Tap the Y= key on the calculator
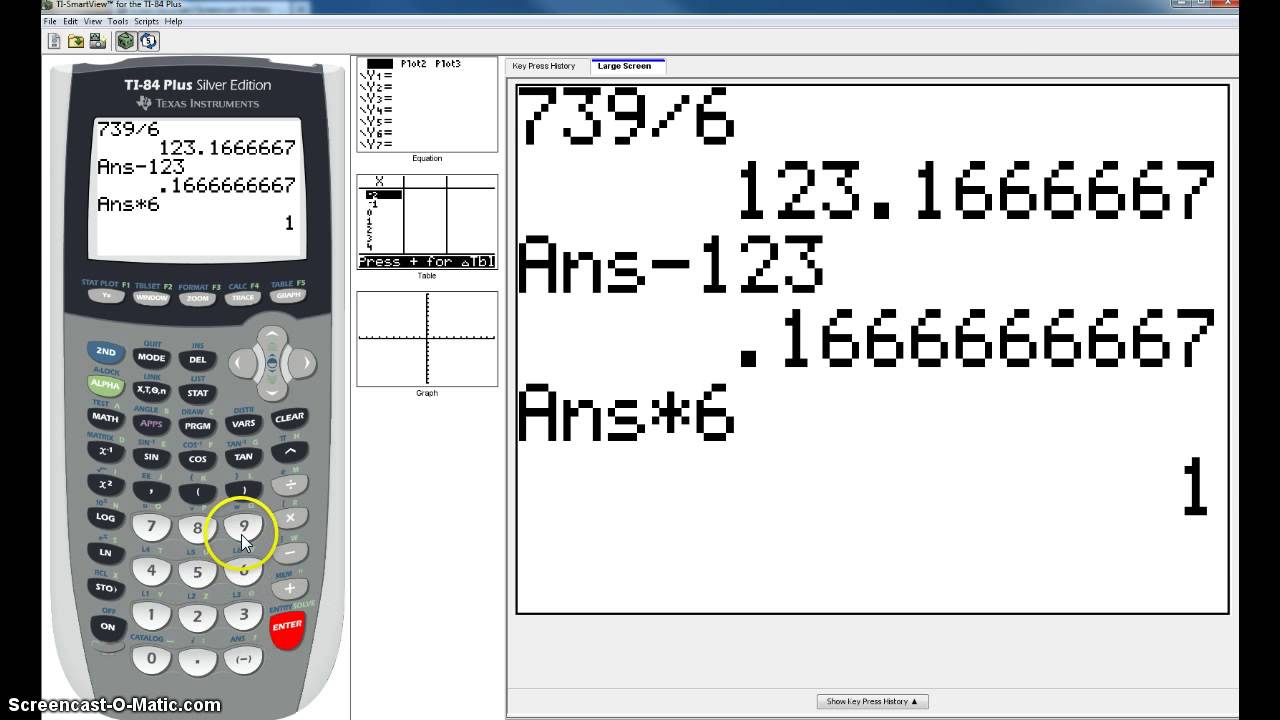 (106, 296)
